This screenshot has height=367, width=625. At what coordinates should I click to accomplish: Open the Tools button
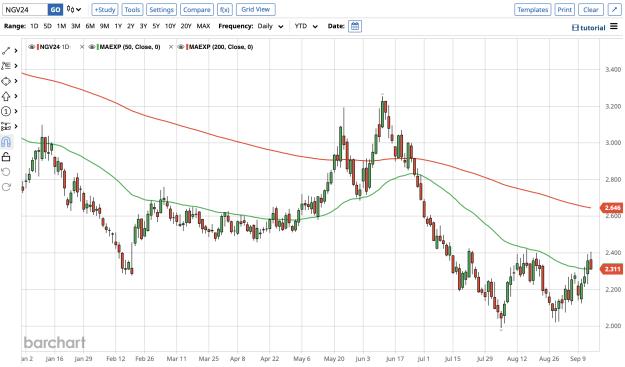click(132, 10)
